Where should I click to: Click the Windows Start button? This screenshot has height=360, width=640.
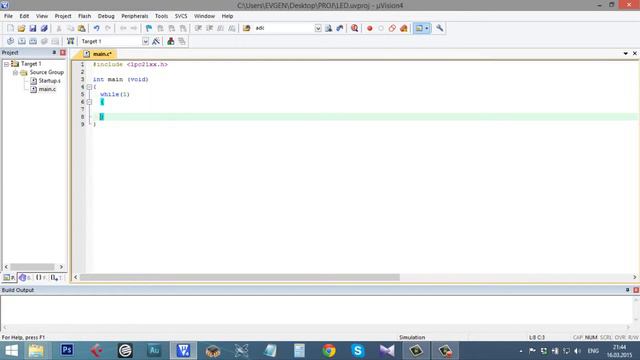pyautogui.click(x=11, y=350)
